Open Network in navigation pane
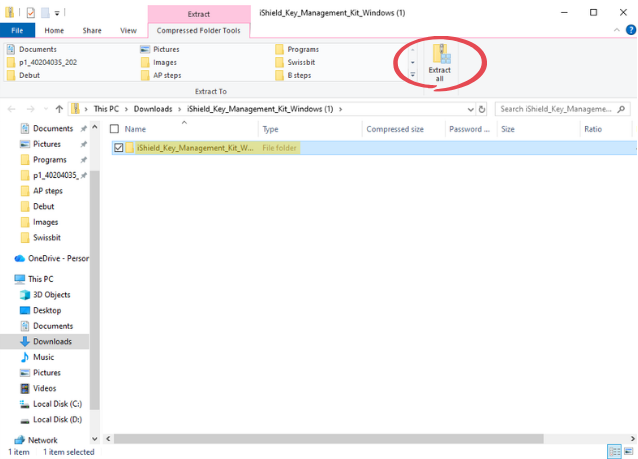Viewport: 638px width, 459px height. 42,440
